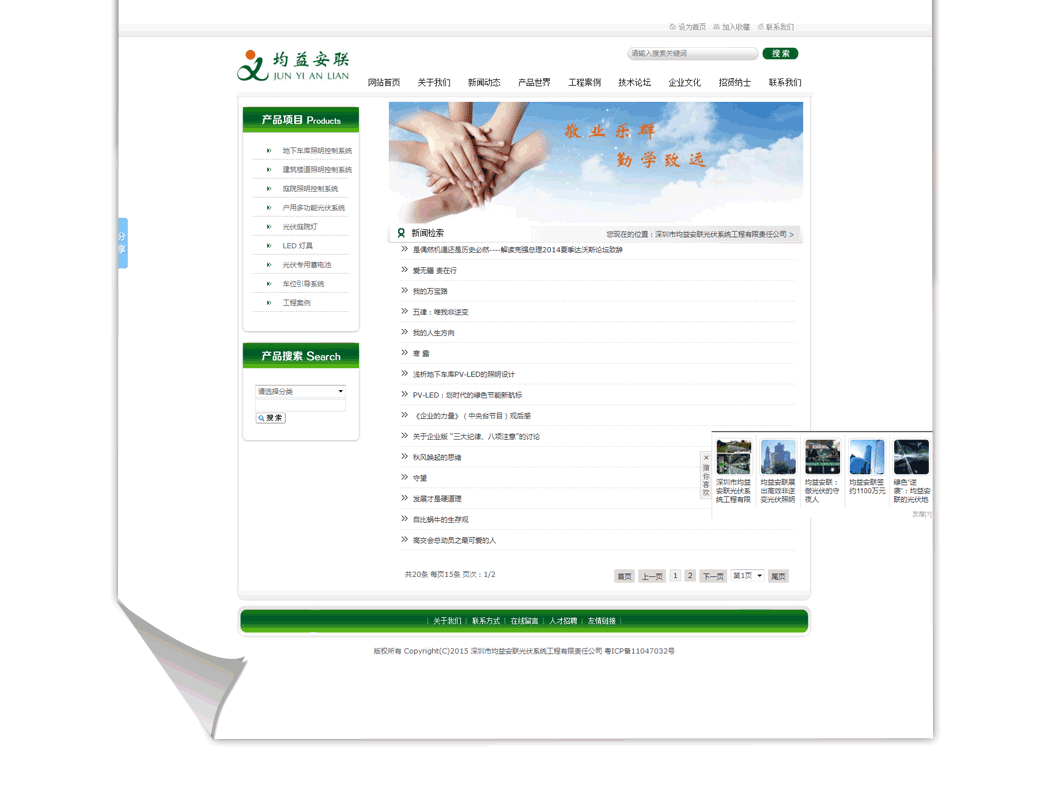The width and height of the screenshot is (1040, 808).
Task: Expand the 第1页 page selector dropdown
Action: (747, 576)
